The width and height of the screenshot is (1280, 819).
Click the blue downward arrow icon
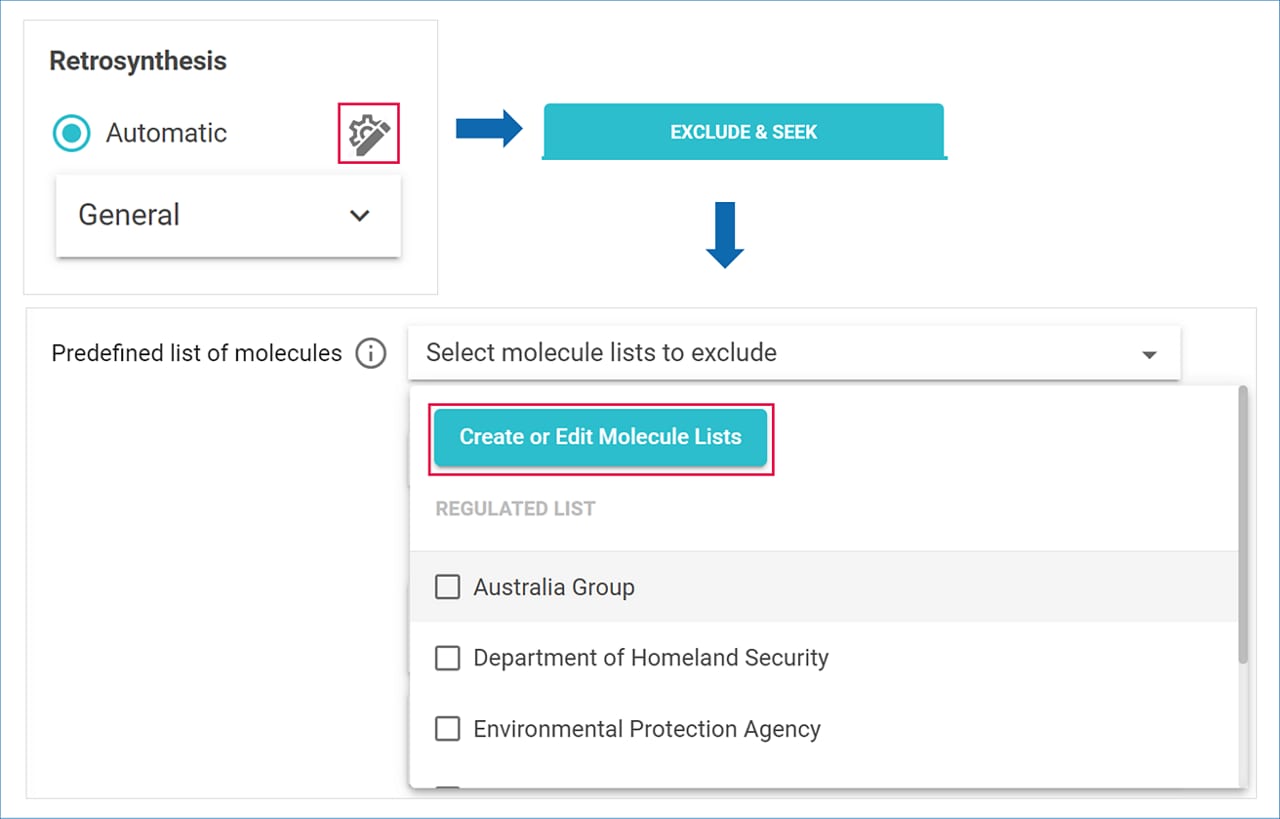(724, 235)
